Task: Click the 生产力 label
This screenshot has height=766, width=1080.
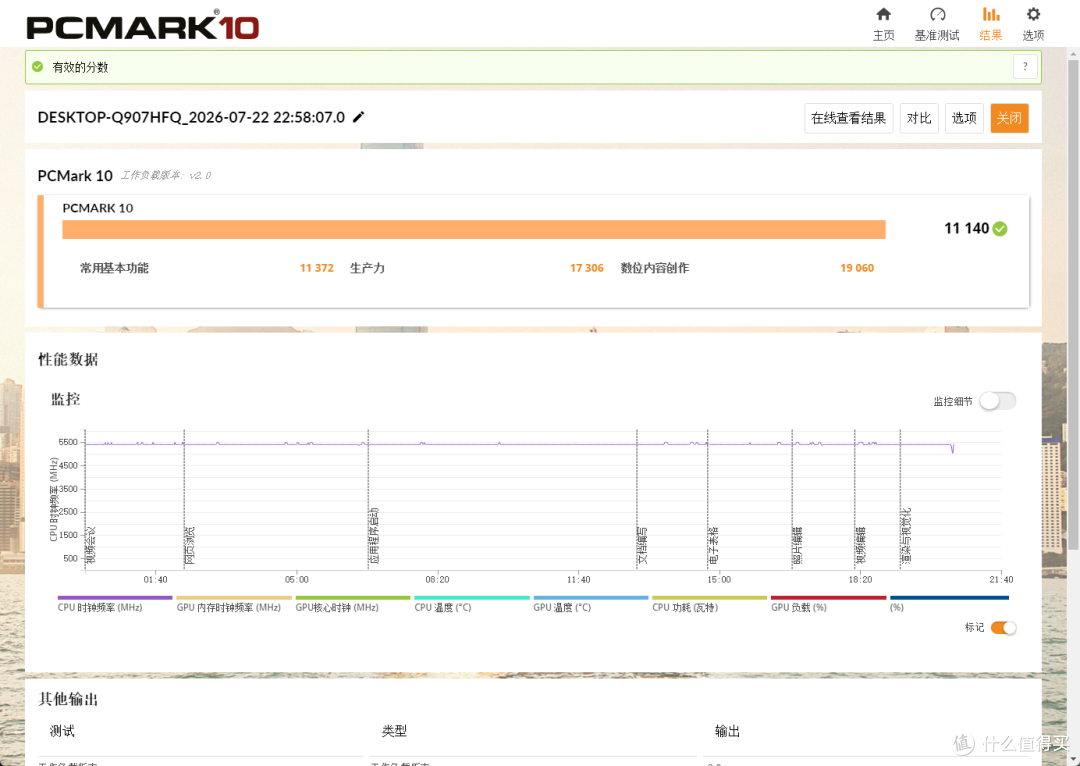Action: click(367, 268)
